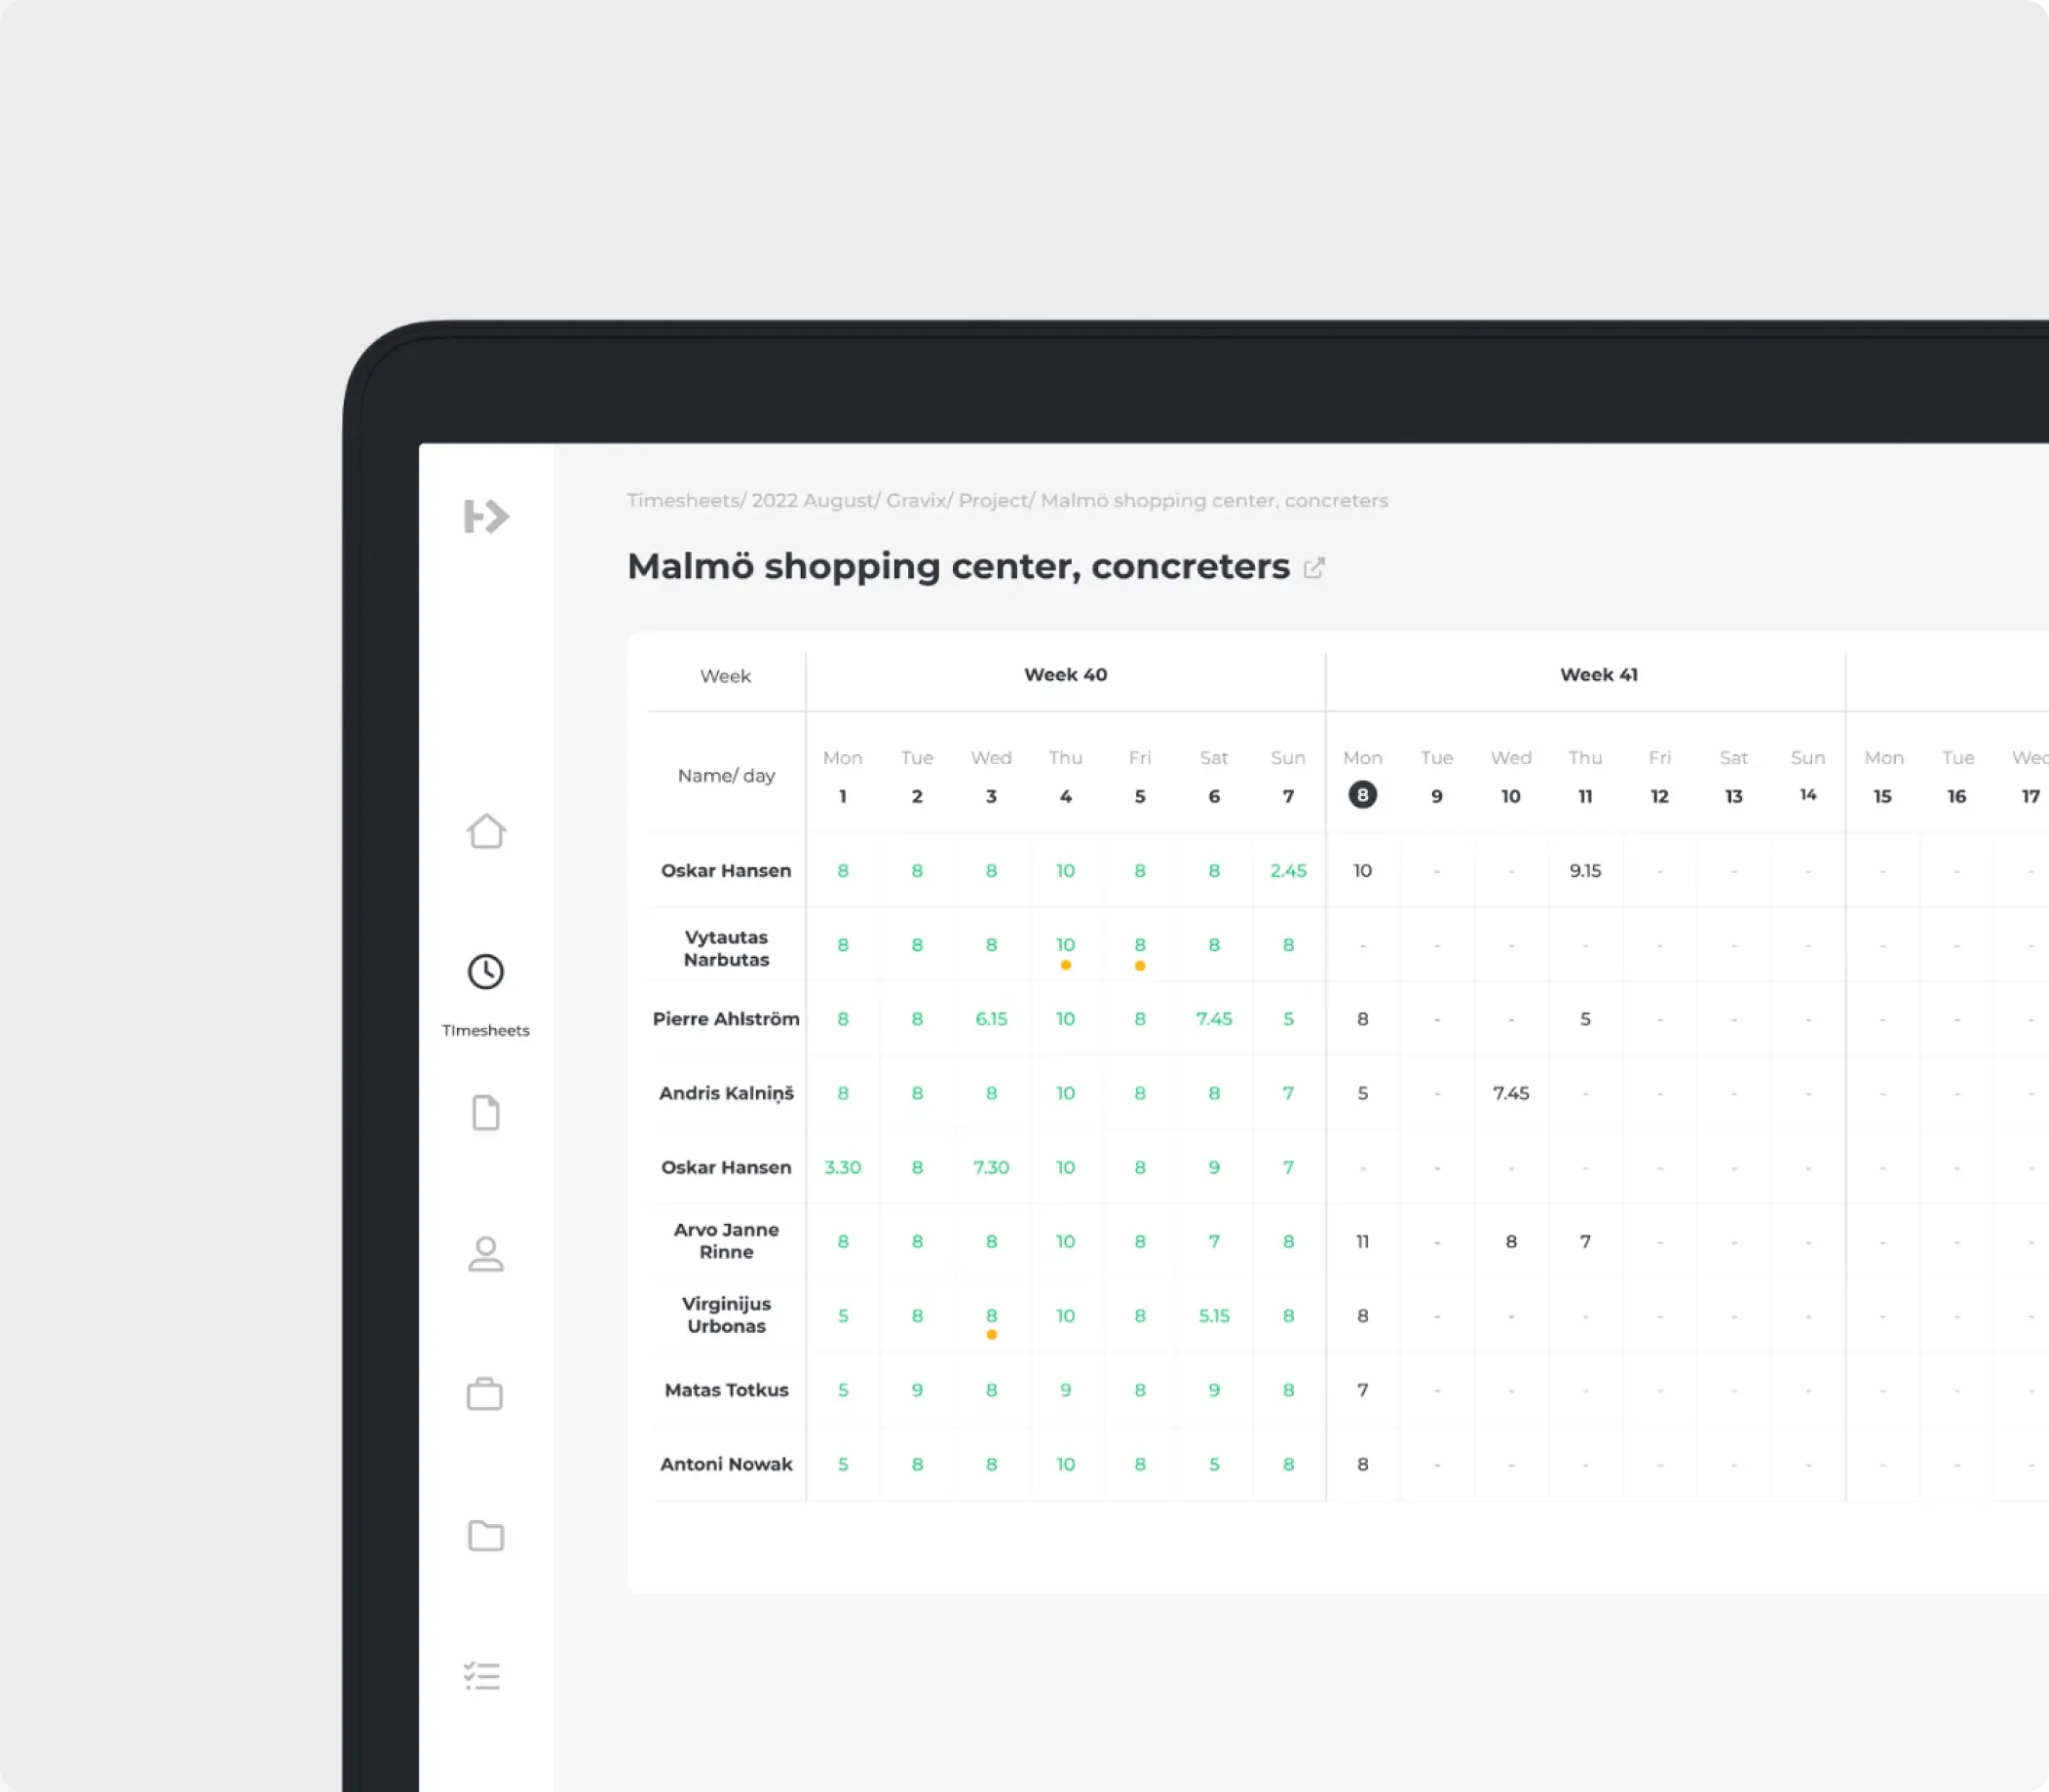Click day 1 Monday column header
This screenshot has height=1792, width=2049.
click(843, 776)
